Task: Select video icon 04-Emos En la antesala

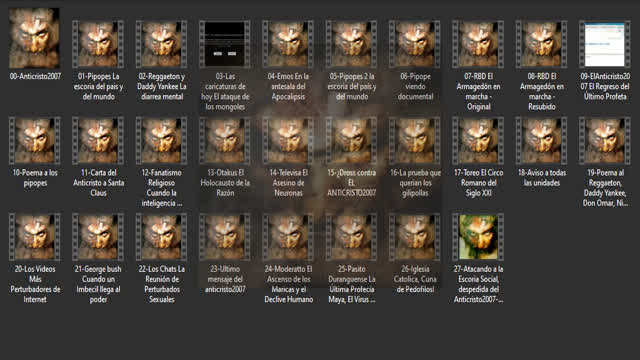Action: [x=288, y=44]
